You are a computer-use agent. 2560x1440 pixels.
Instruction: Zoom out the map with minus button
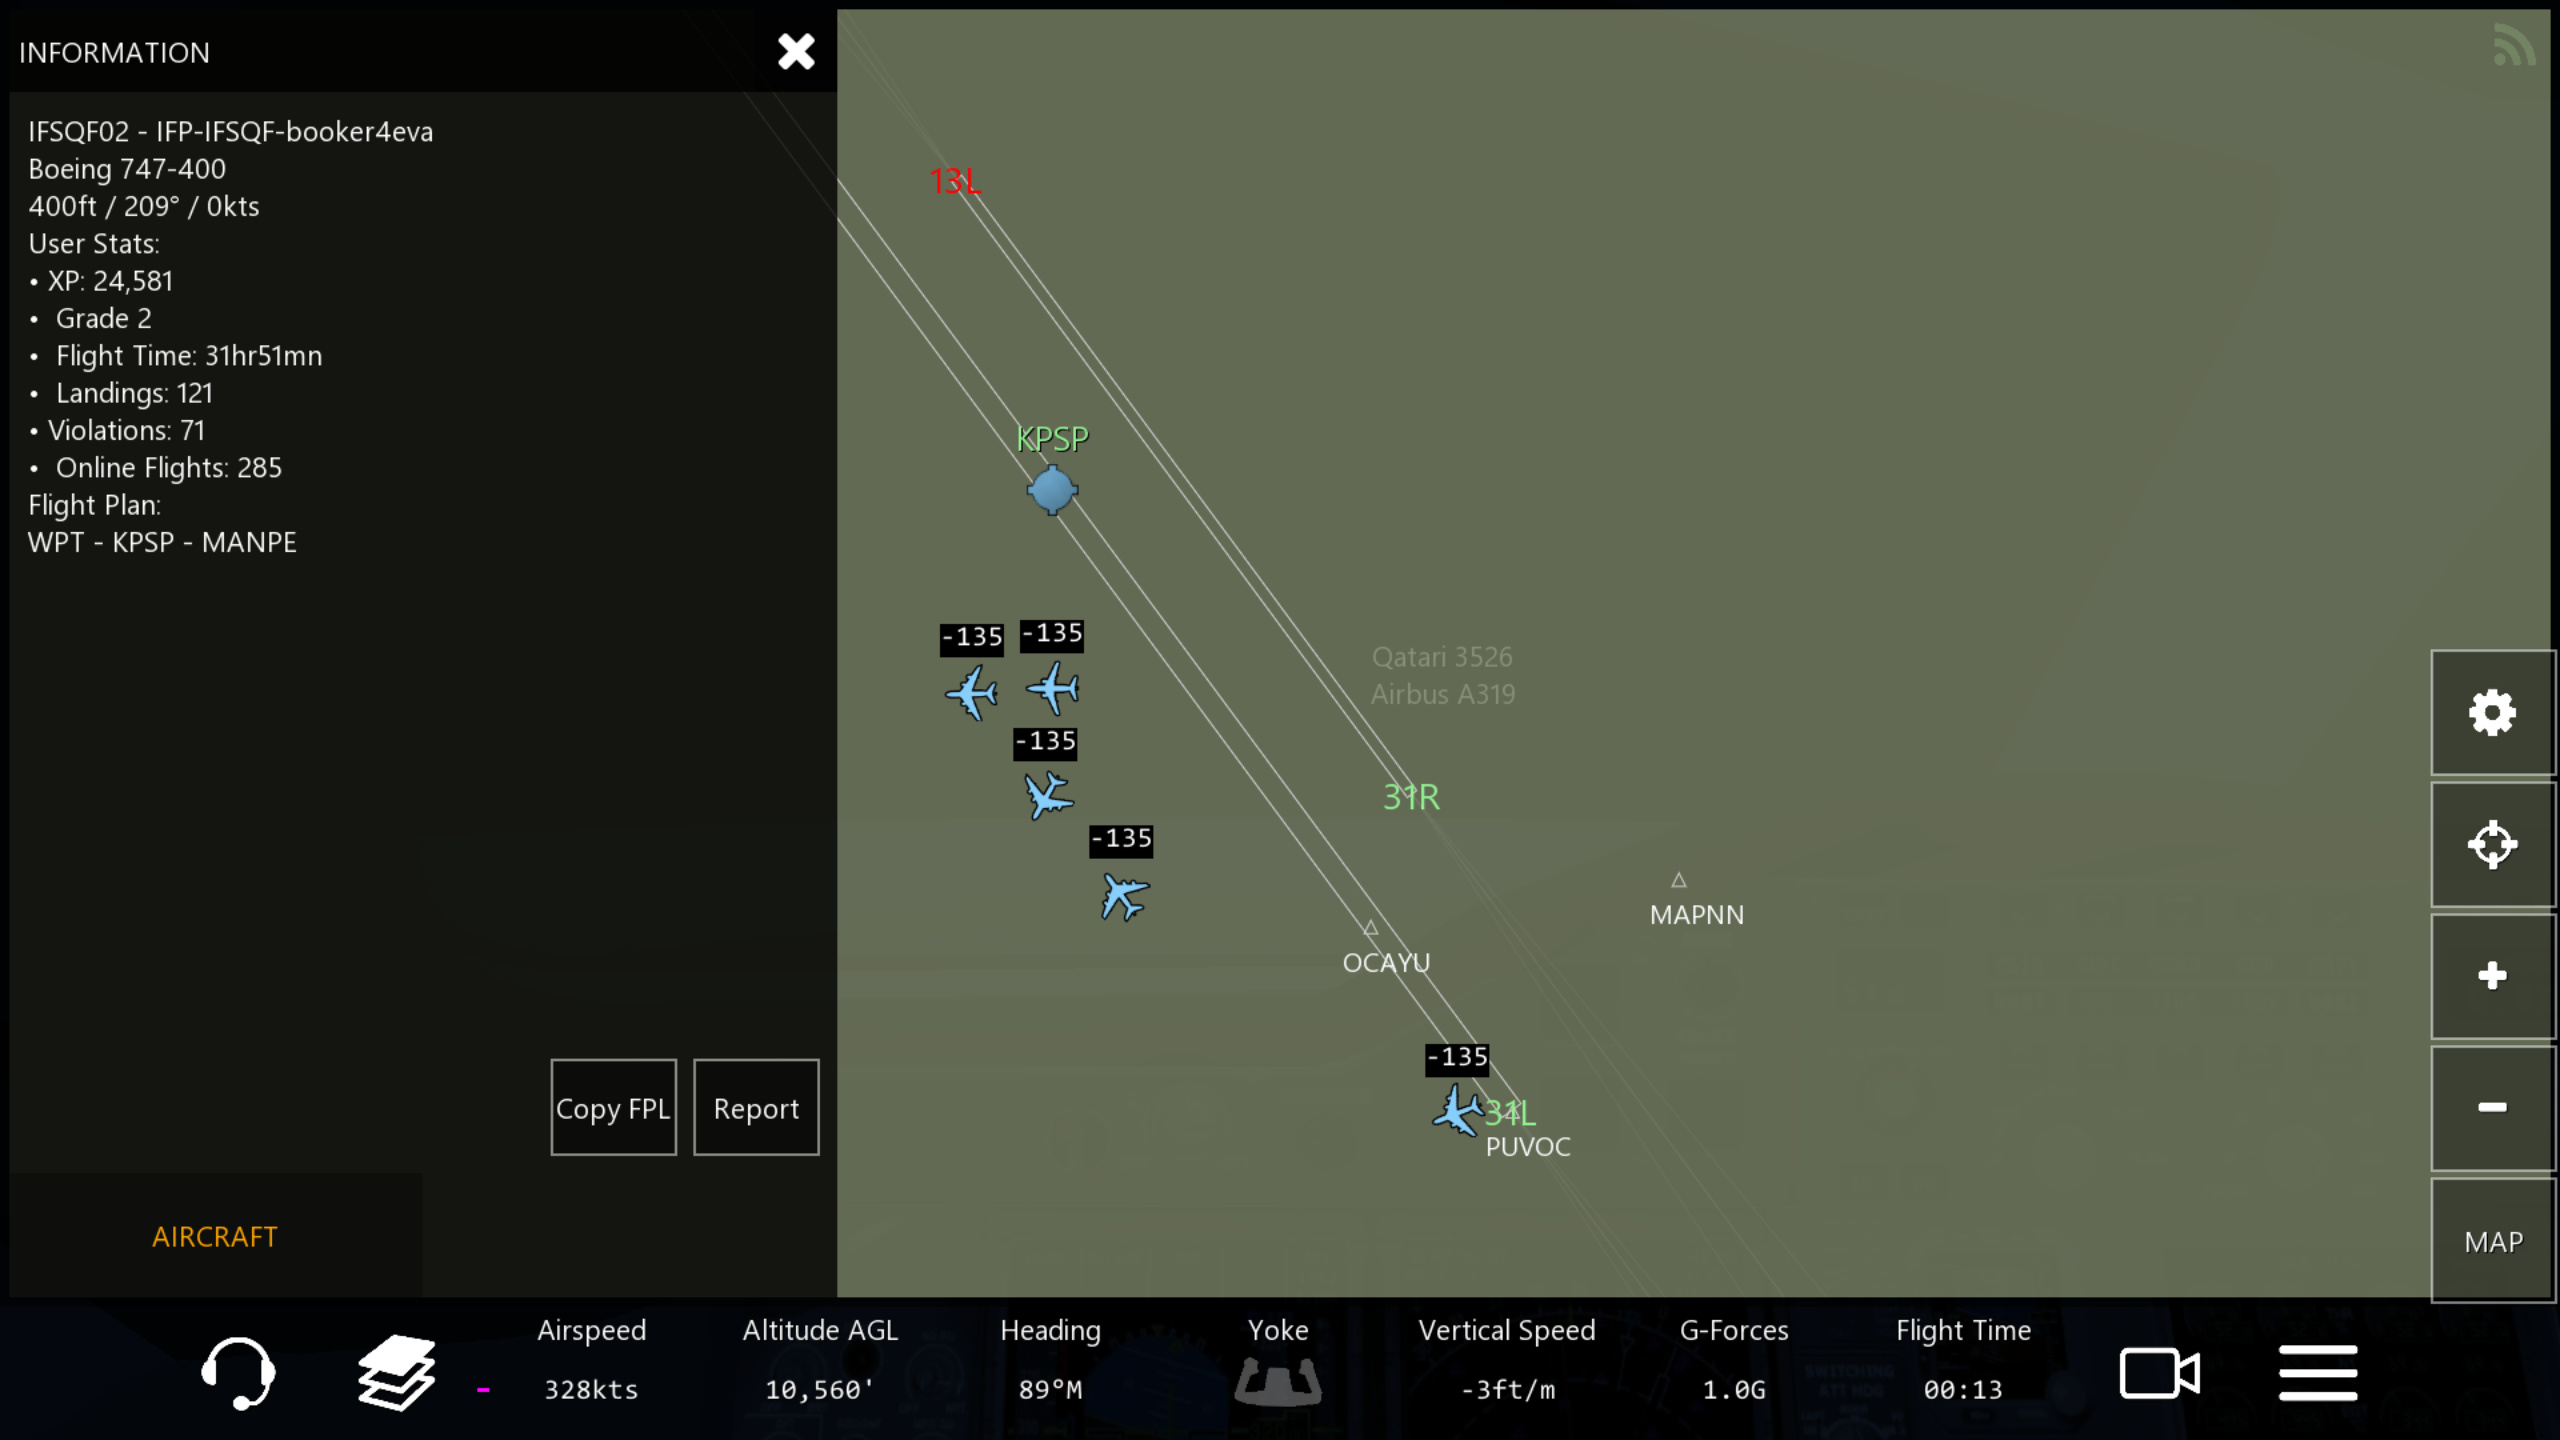point(2491,1107)
